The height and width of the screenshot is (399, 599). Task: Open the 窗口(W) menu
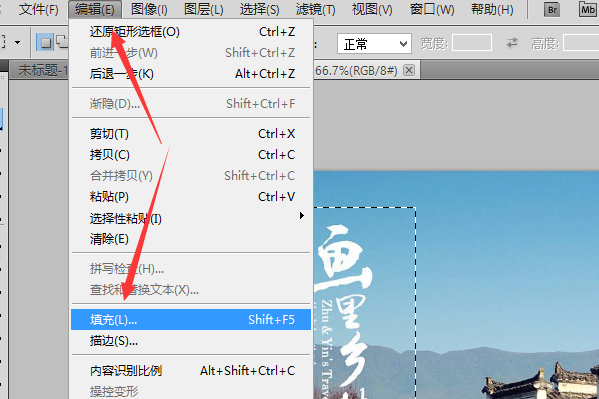click(432, 9)
